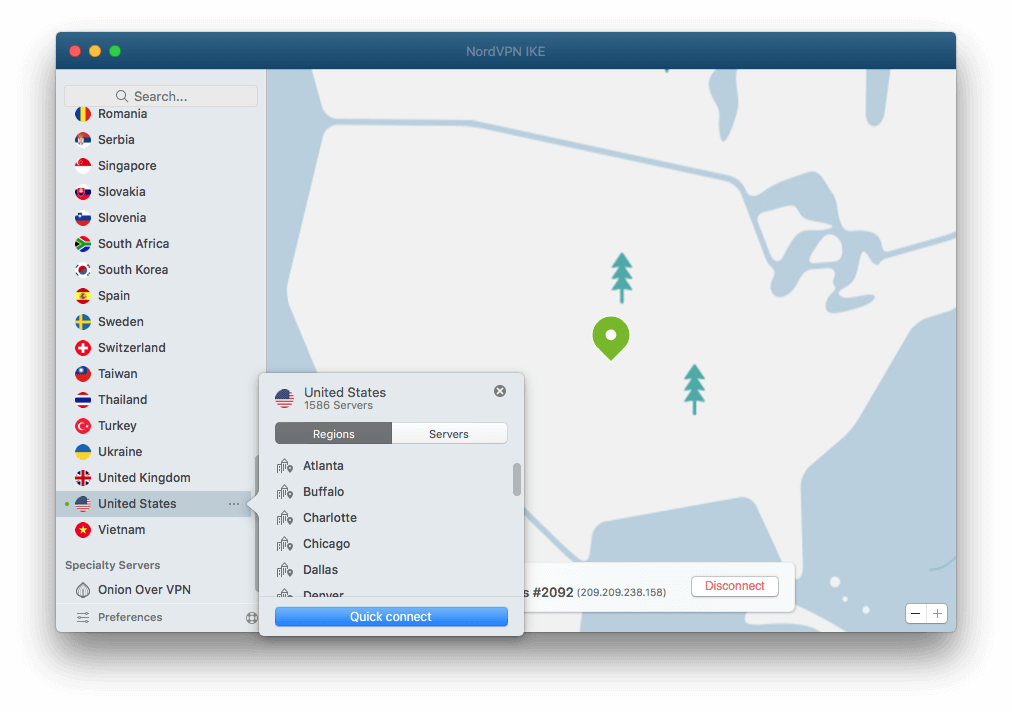
Task: Click the 1586 Servers label
Action: (338, 406)
